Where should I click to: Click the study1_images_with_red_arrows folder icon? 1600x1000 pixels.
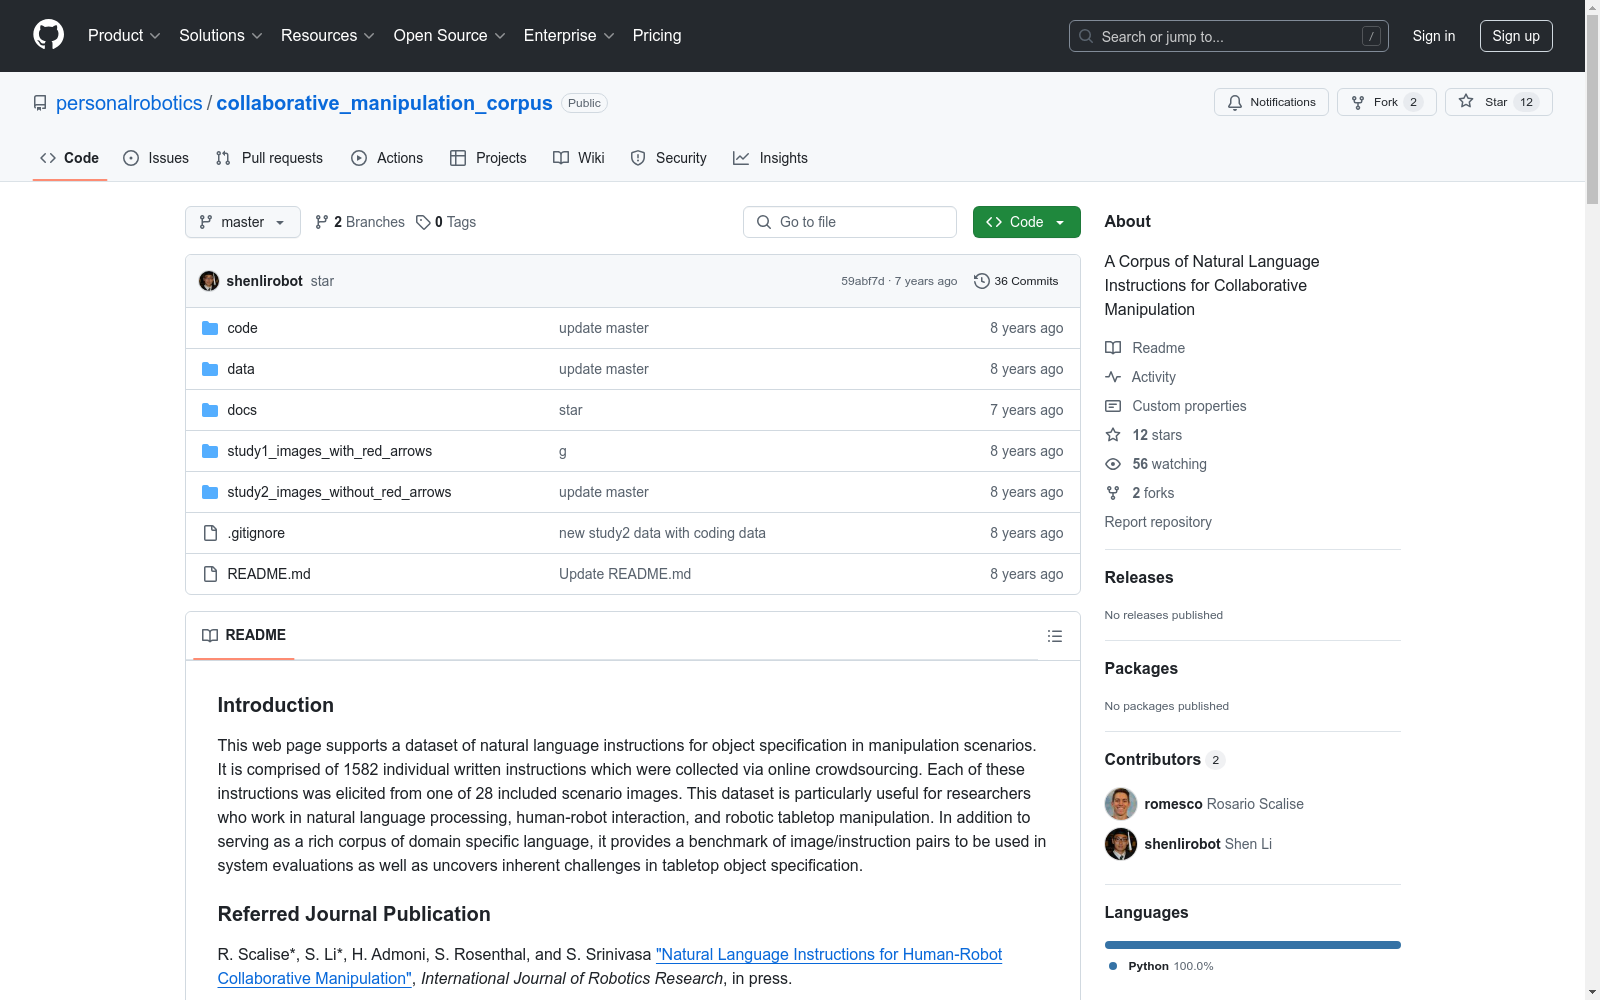[210, 451]
